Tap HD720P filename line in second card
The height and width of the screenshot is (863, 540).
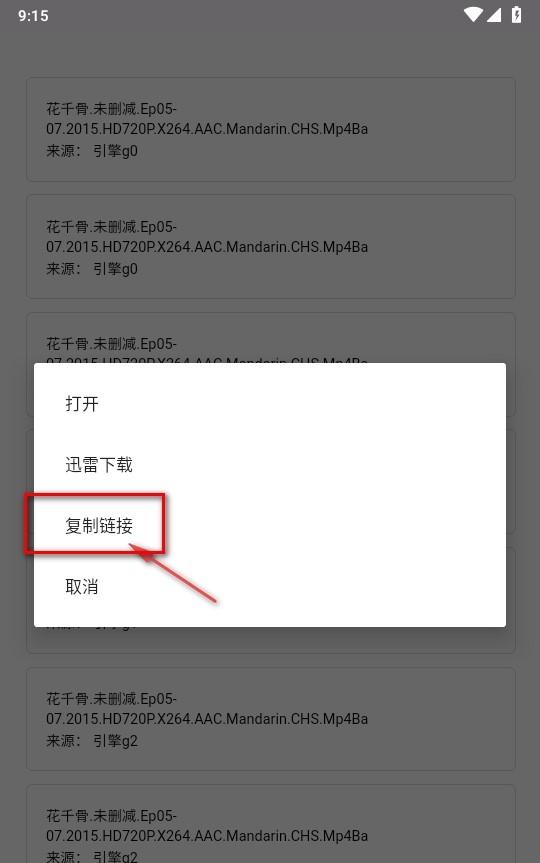(207, 247)
